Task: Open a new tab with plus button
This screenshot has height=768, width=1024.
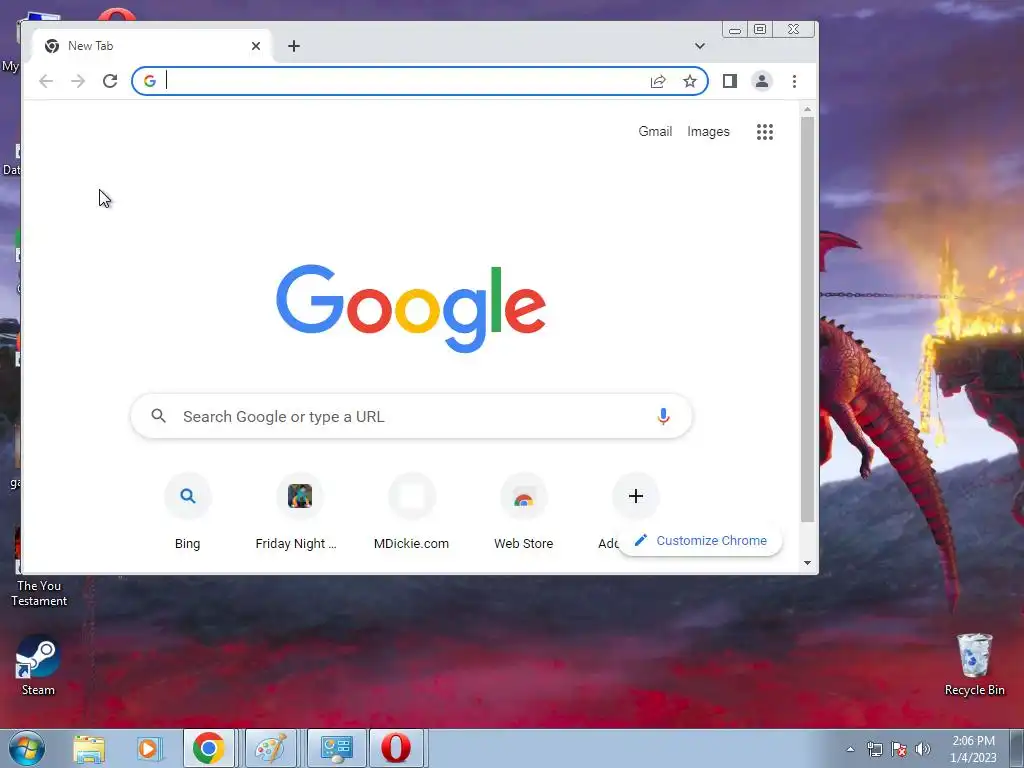Action: 294,46
